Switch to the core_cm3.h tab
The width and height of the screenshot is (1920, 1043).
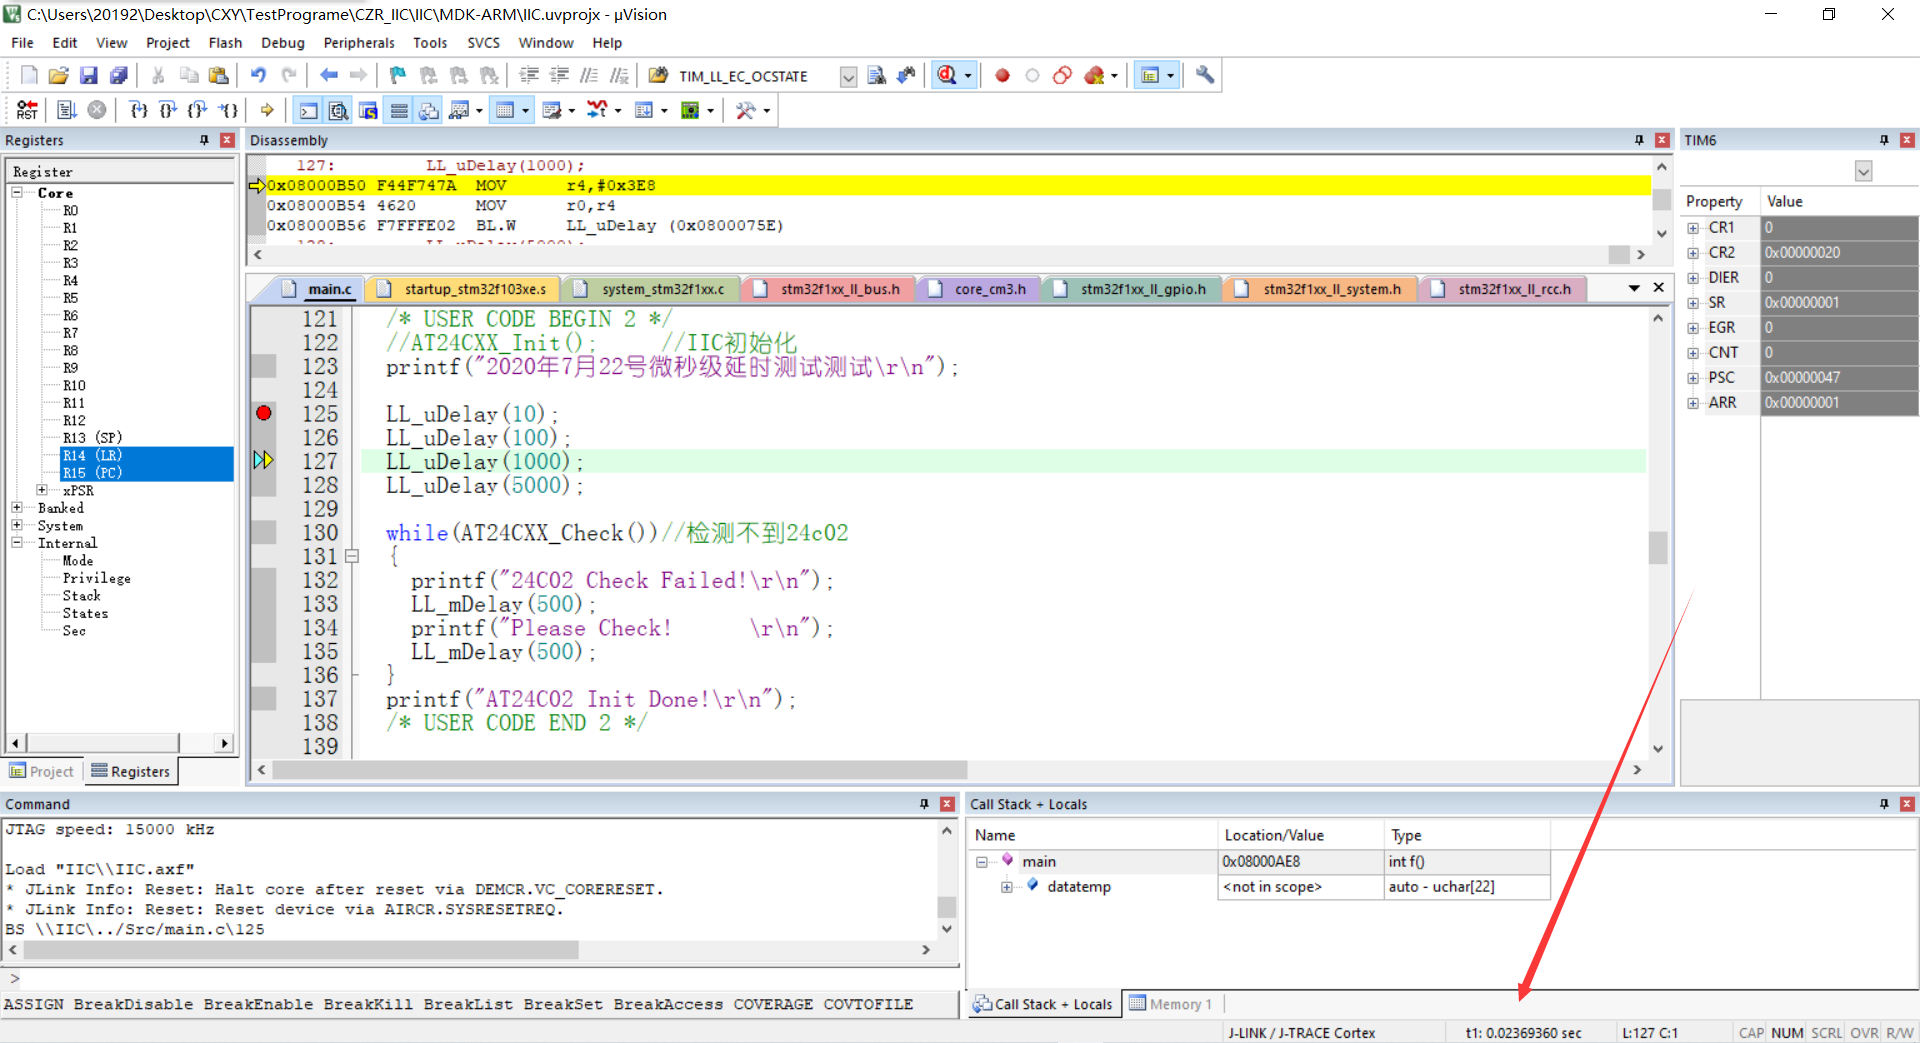tap(979, 289)
